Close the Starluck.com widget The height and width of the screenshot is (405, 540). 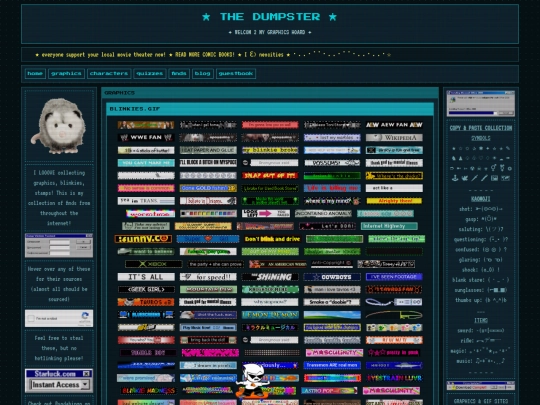point(86,374)
